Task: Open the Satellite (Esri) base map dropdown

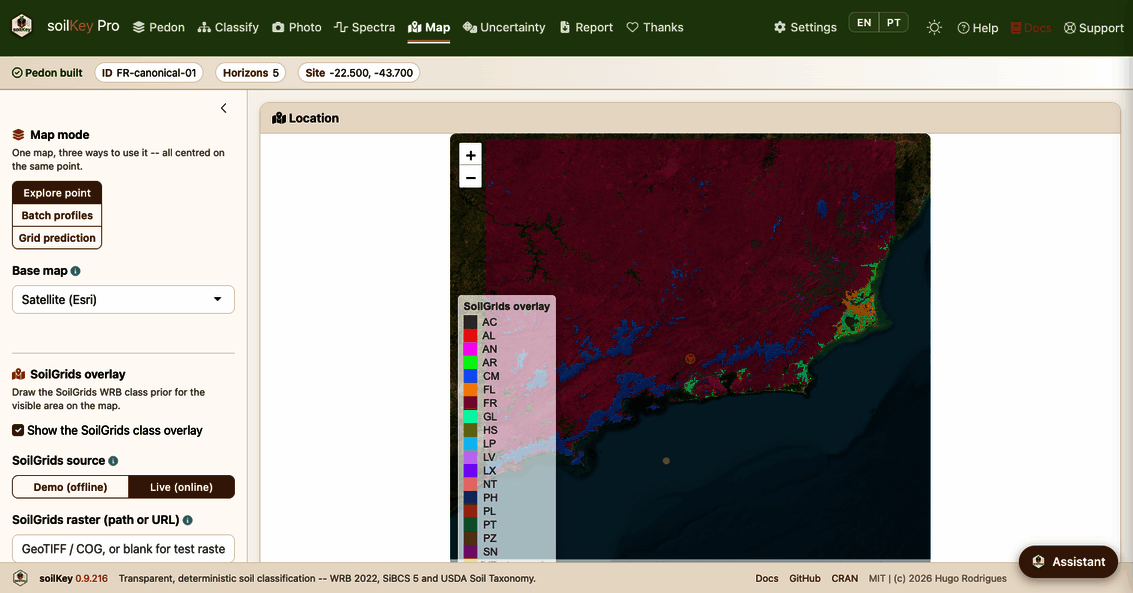Action: coord(124,300)
